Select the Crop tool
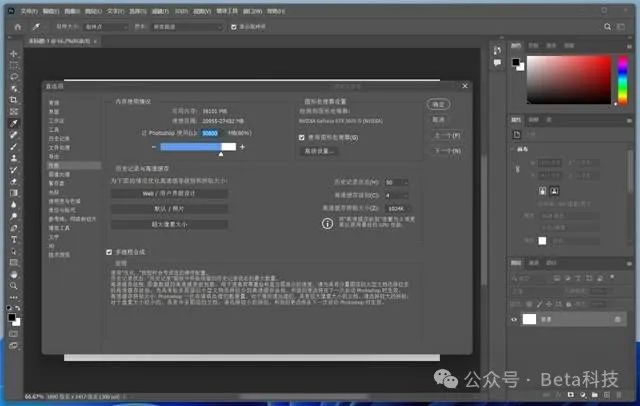 (13, 100)
